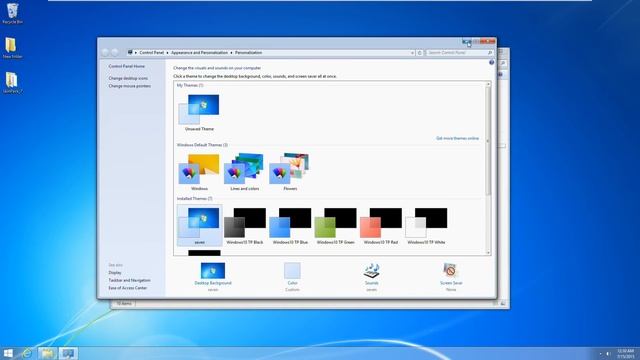Viewport: 640px width, 360px height.
Task: Click the theme list scrollbar down arrow
Action: click(488, 253)
